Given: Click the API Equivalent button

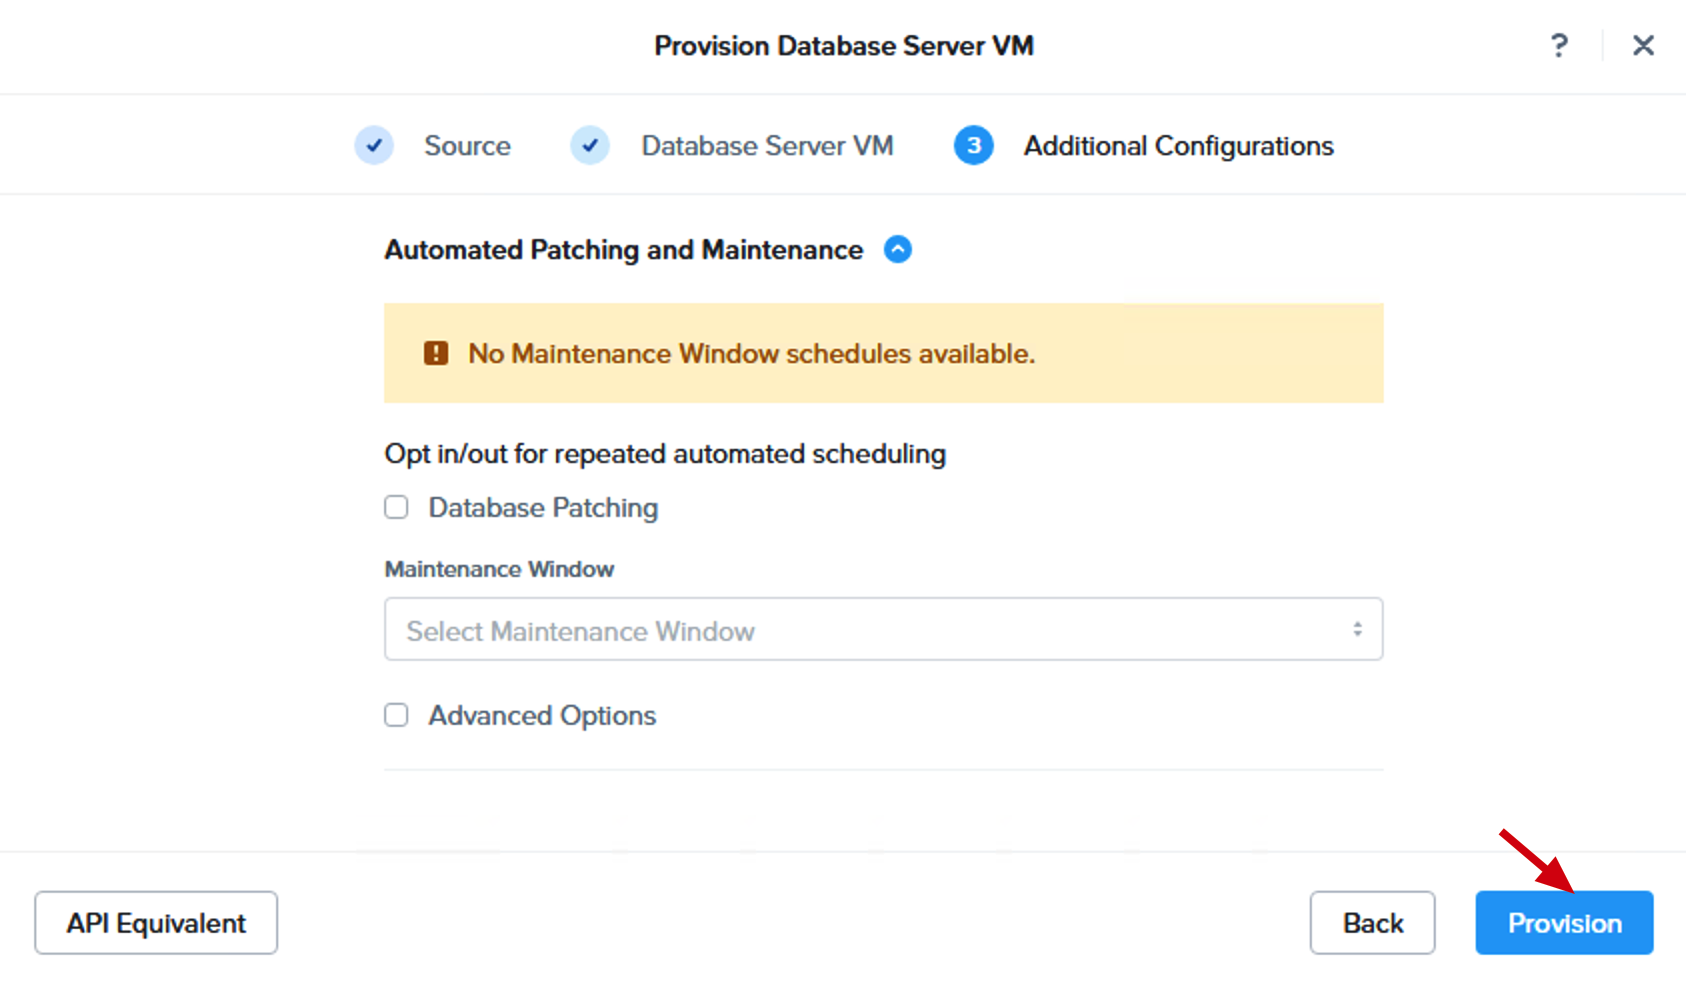Looking at the screenshot, I should pos(156,923).
